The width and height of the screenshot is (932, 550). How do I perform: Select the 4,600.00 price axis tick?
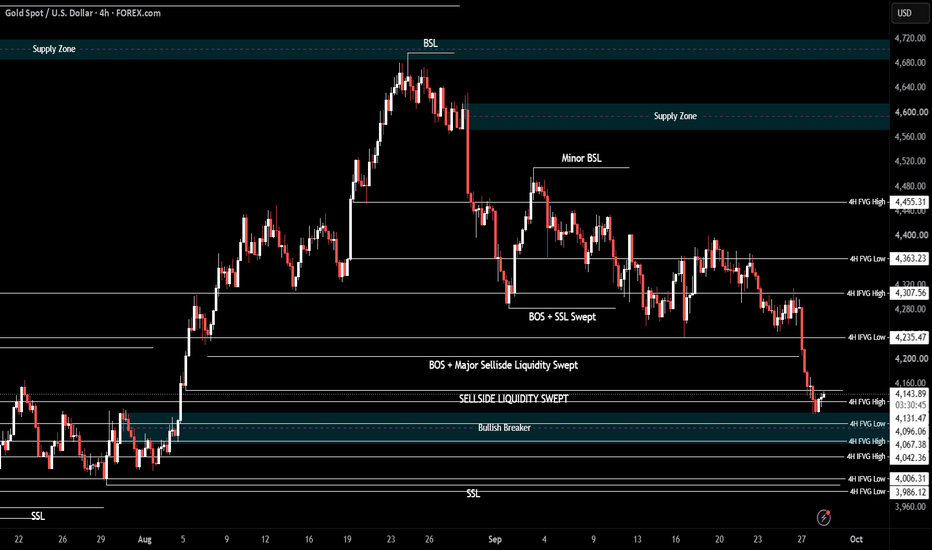[x=910, y=112]
